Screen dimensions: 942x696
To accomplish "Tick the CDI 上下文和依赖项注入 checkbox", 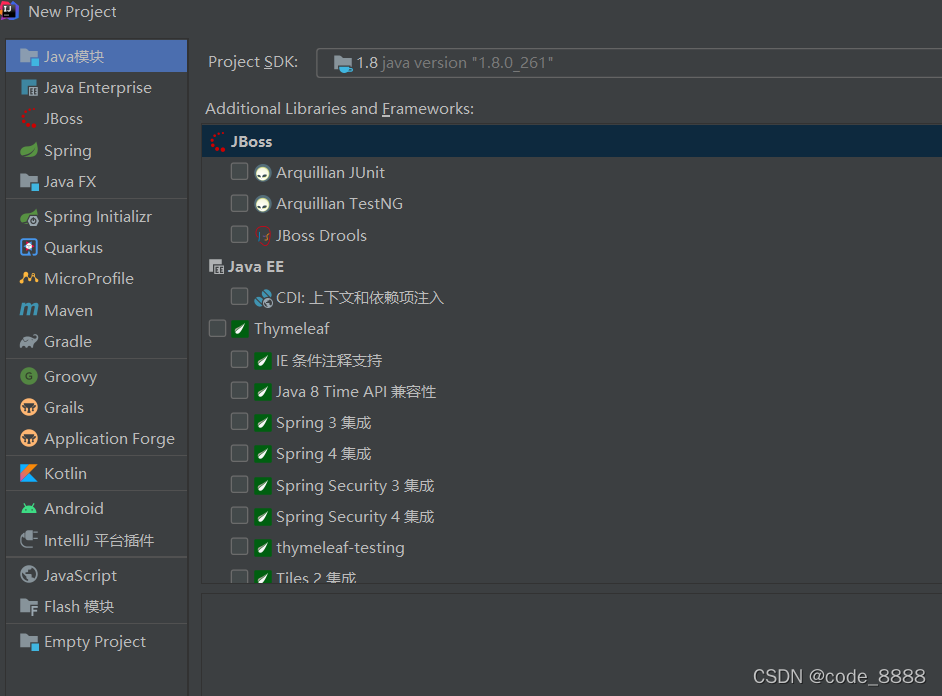I will click(239, 297).
